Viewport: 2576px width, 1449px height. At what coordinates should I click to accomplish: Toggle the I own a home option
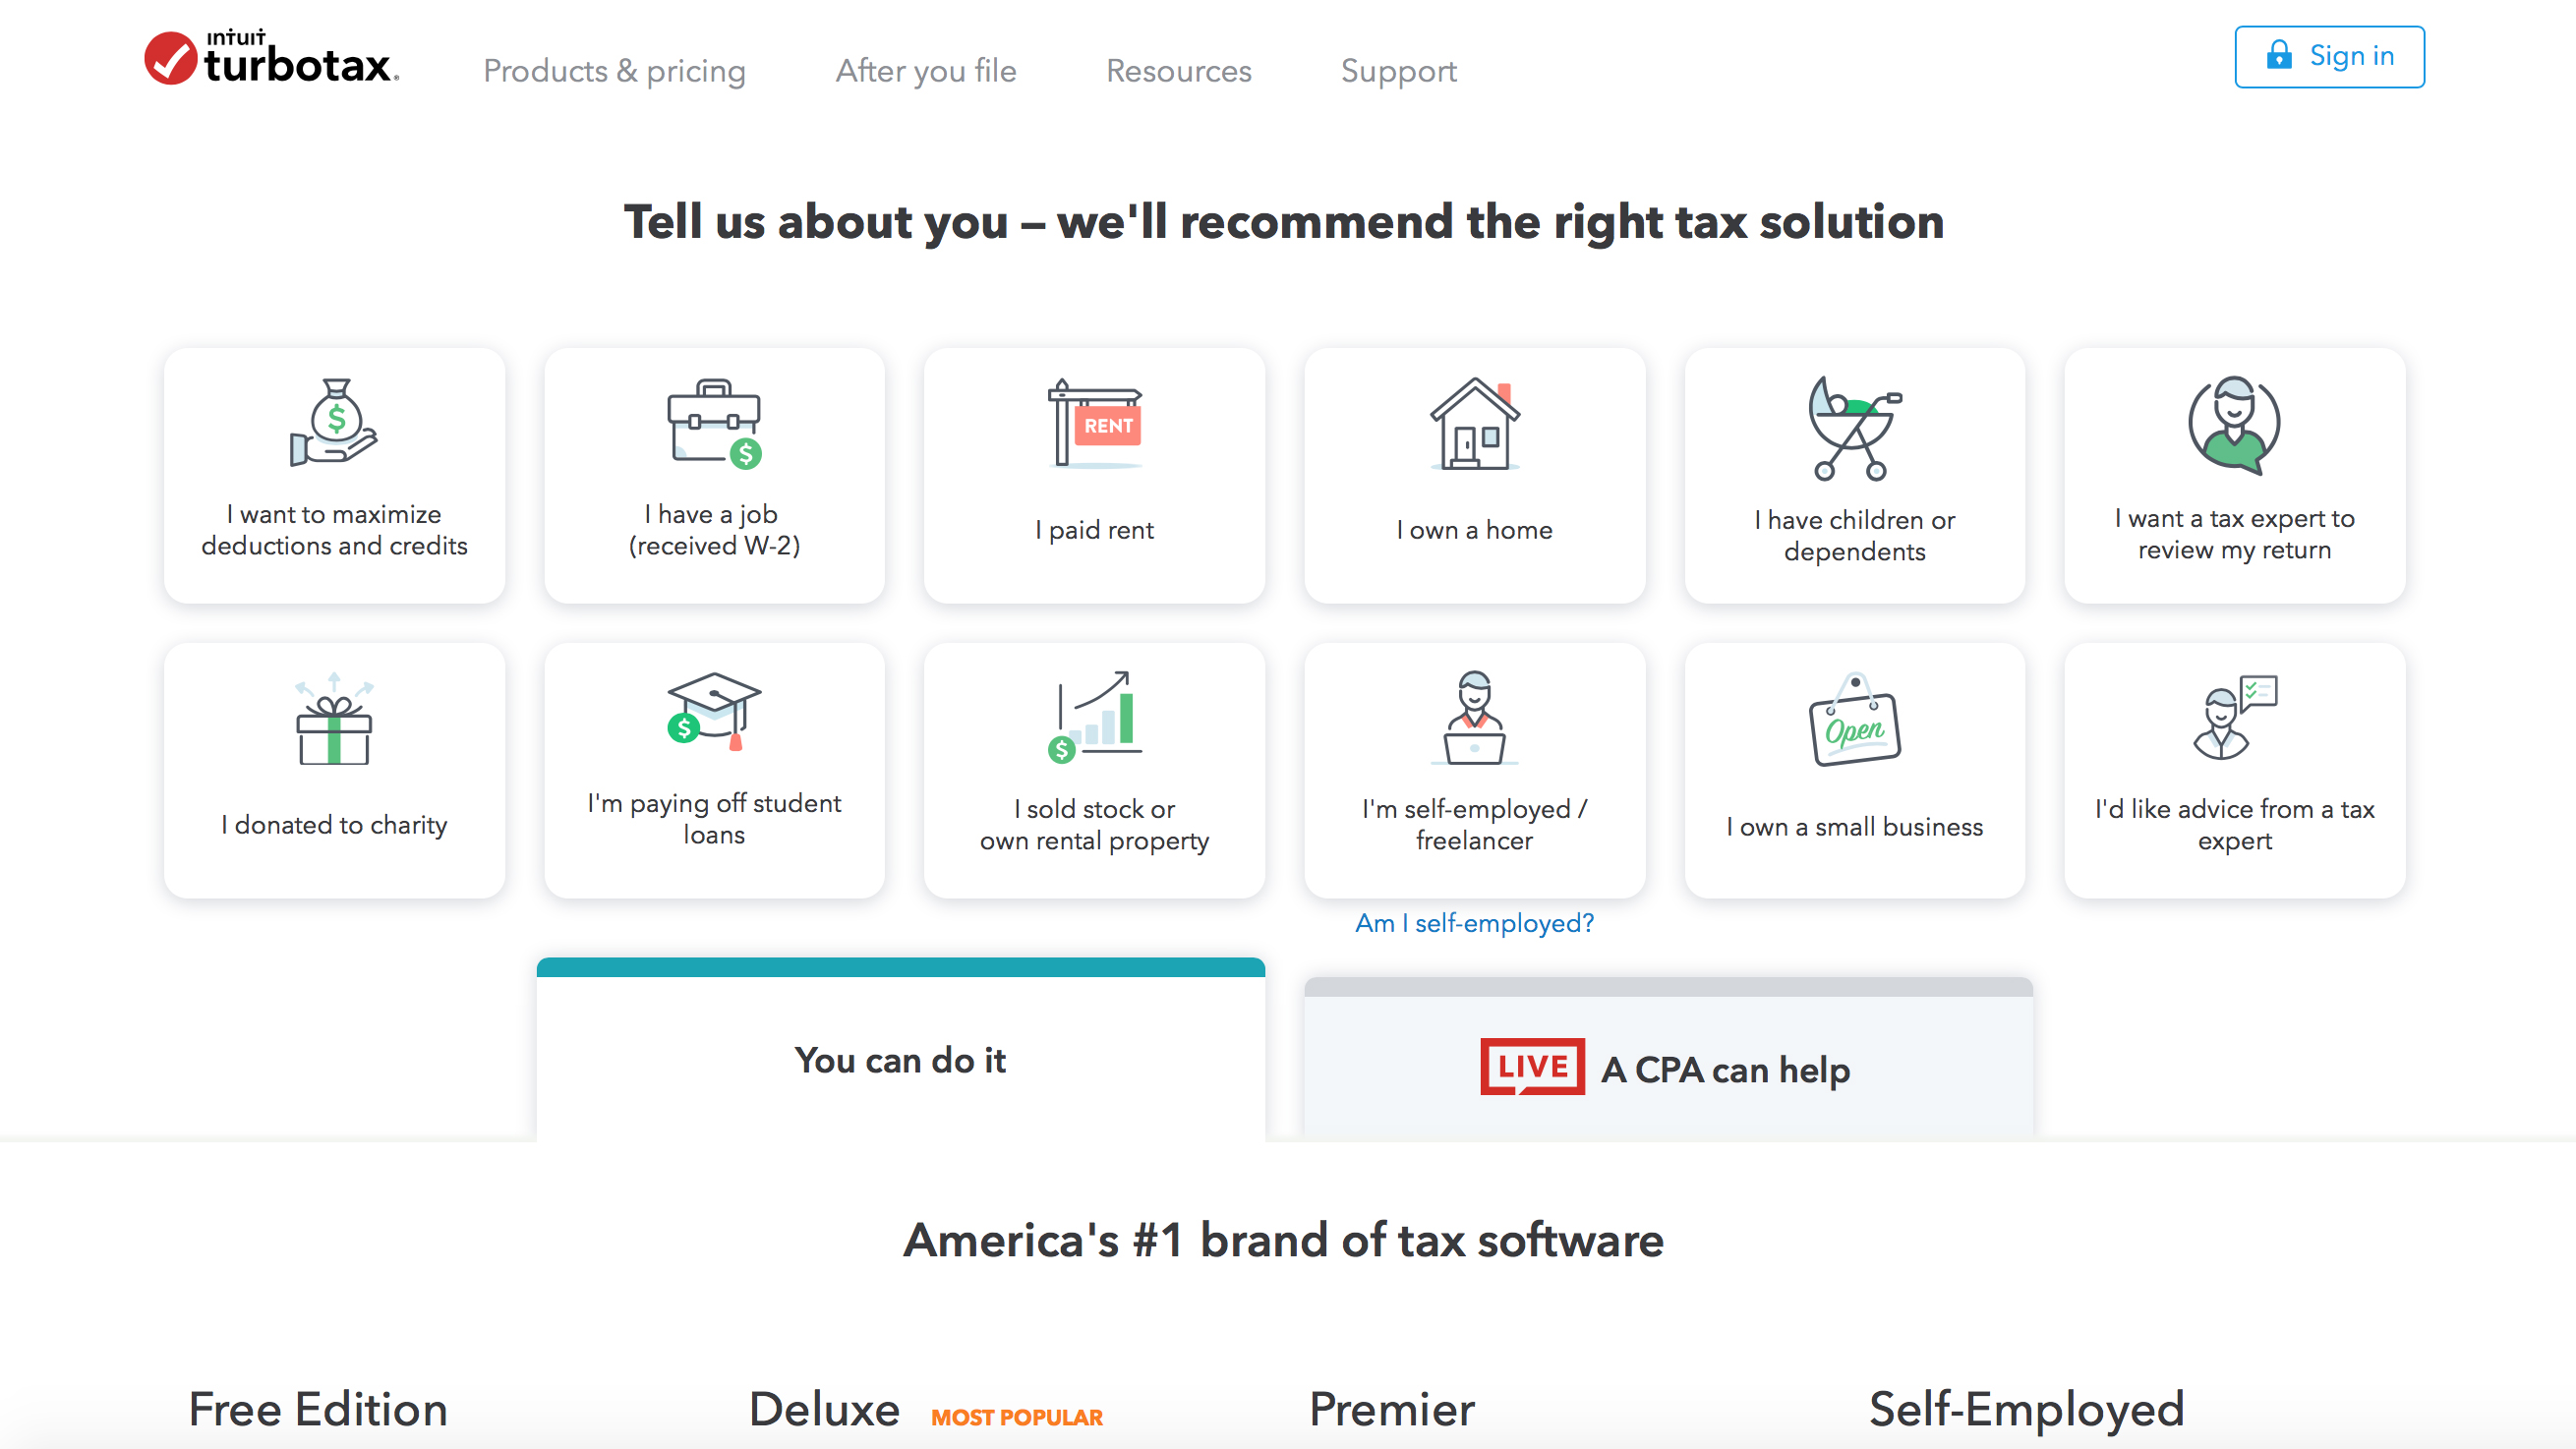coord(1474,471)
